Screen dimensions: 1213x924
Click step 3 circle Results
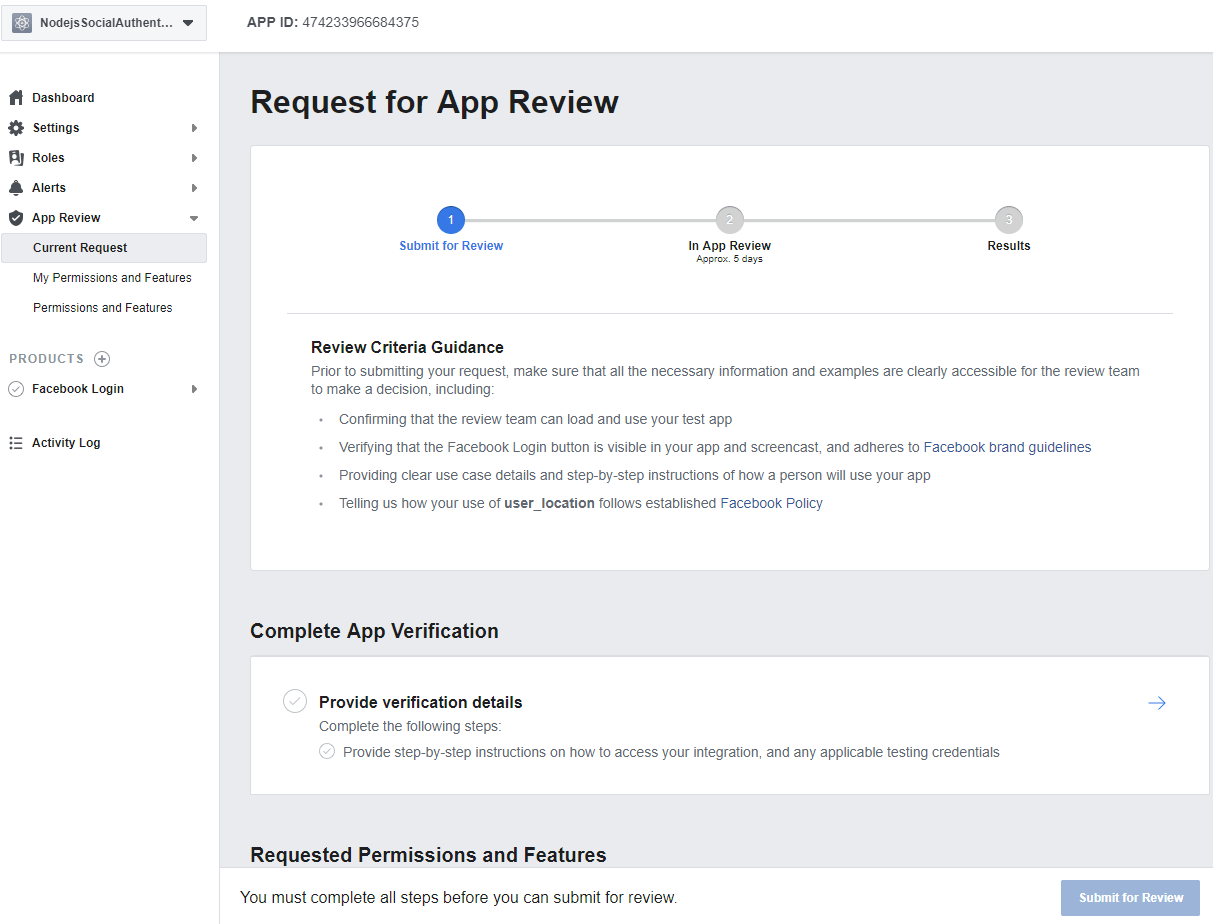click(x=1009, y=220)
